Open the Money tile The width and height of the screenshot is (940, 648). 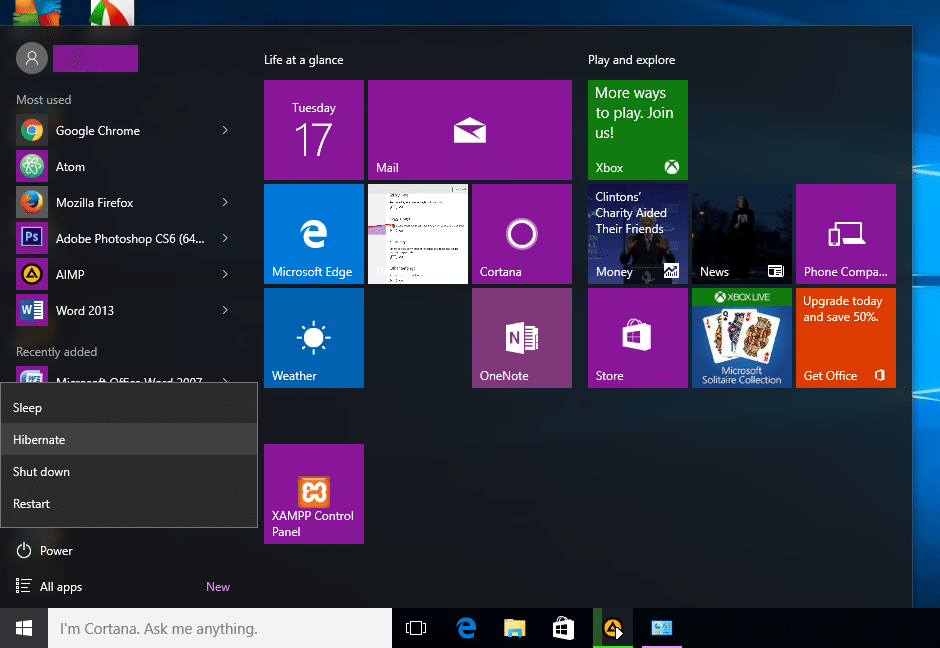pyautogui.click(x=638, y=234)
